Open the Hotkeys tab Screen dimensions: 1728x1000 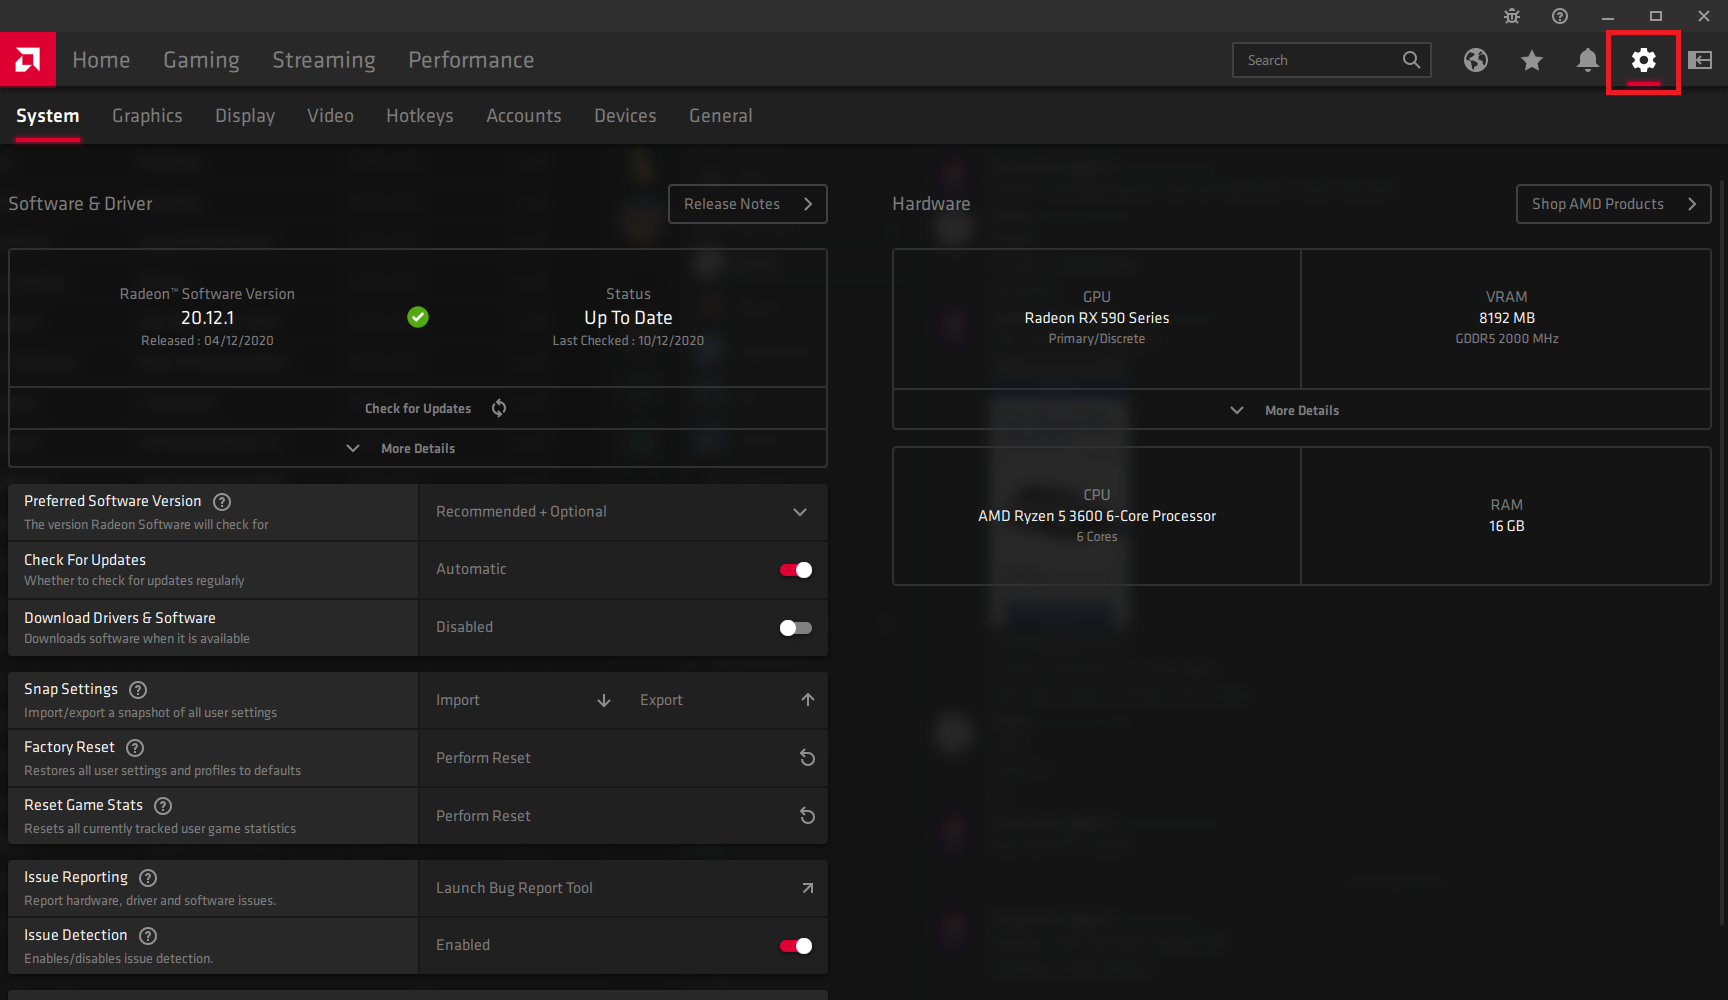[420, 116]
